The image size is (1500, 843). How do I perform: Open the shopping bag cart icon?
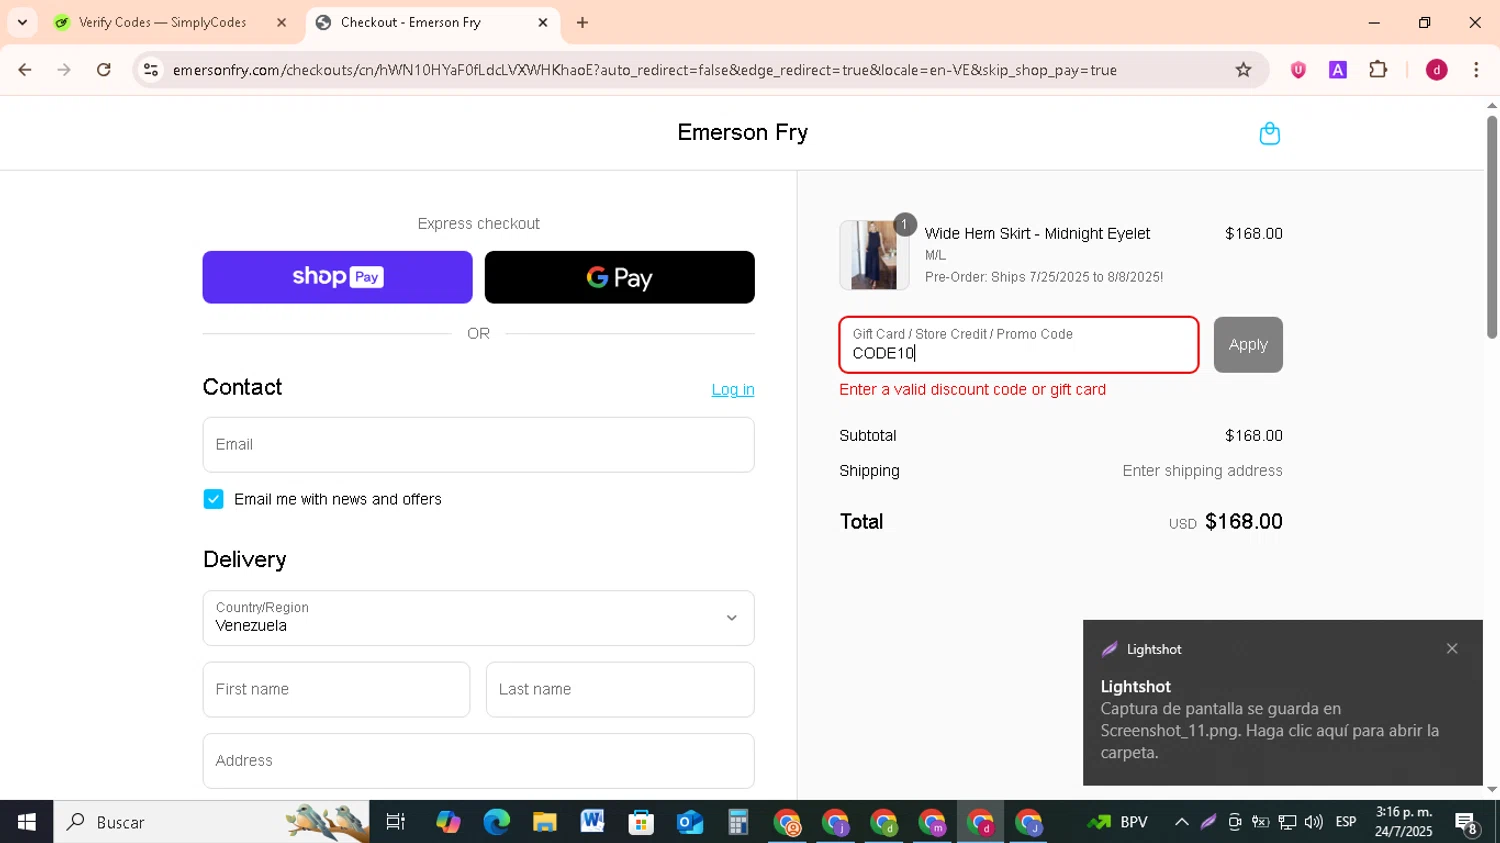pos(1269,134)
